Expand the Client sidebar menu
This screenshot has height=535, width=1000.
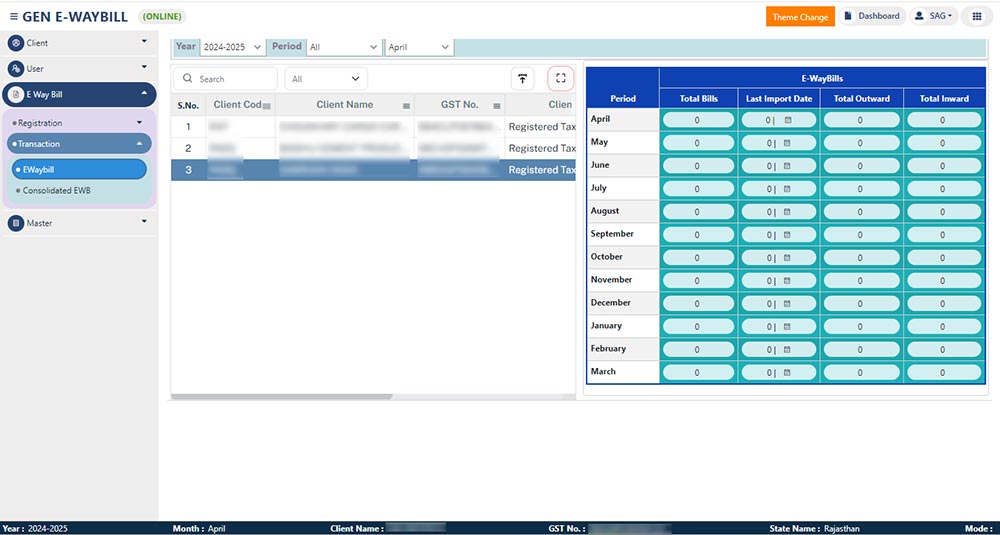(x=78, y=43)
